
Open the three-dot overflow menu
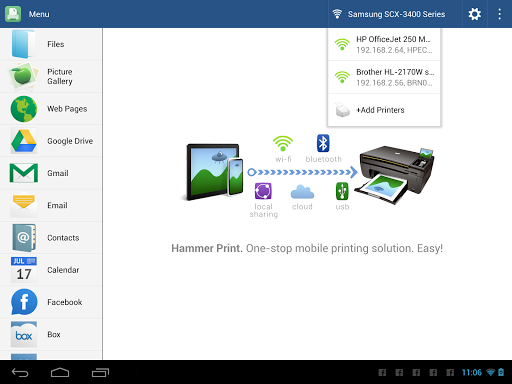click(499, 14)
